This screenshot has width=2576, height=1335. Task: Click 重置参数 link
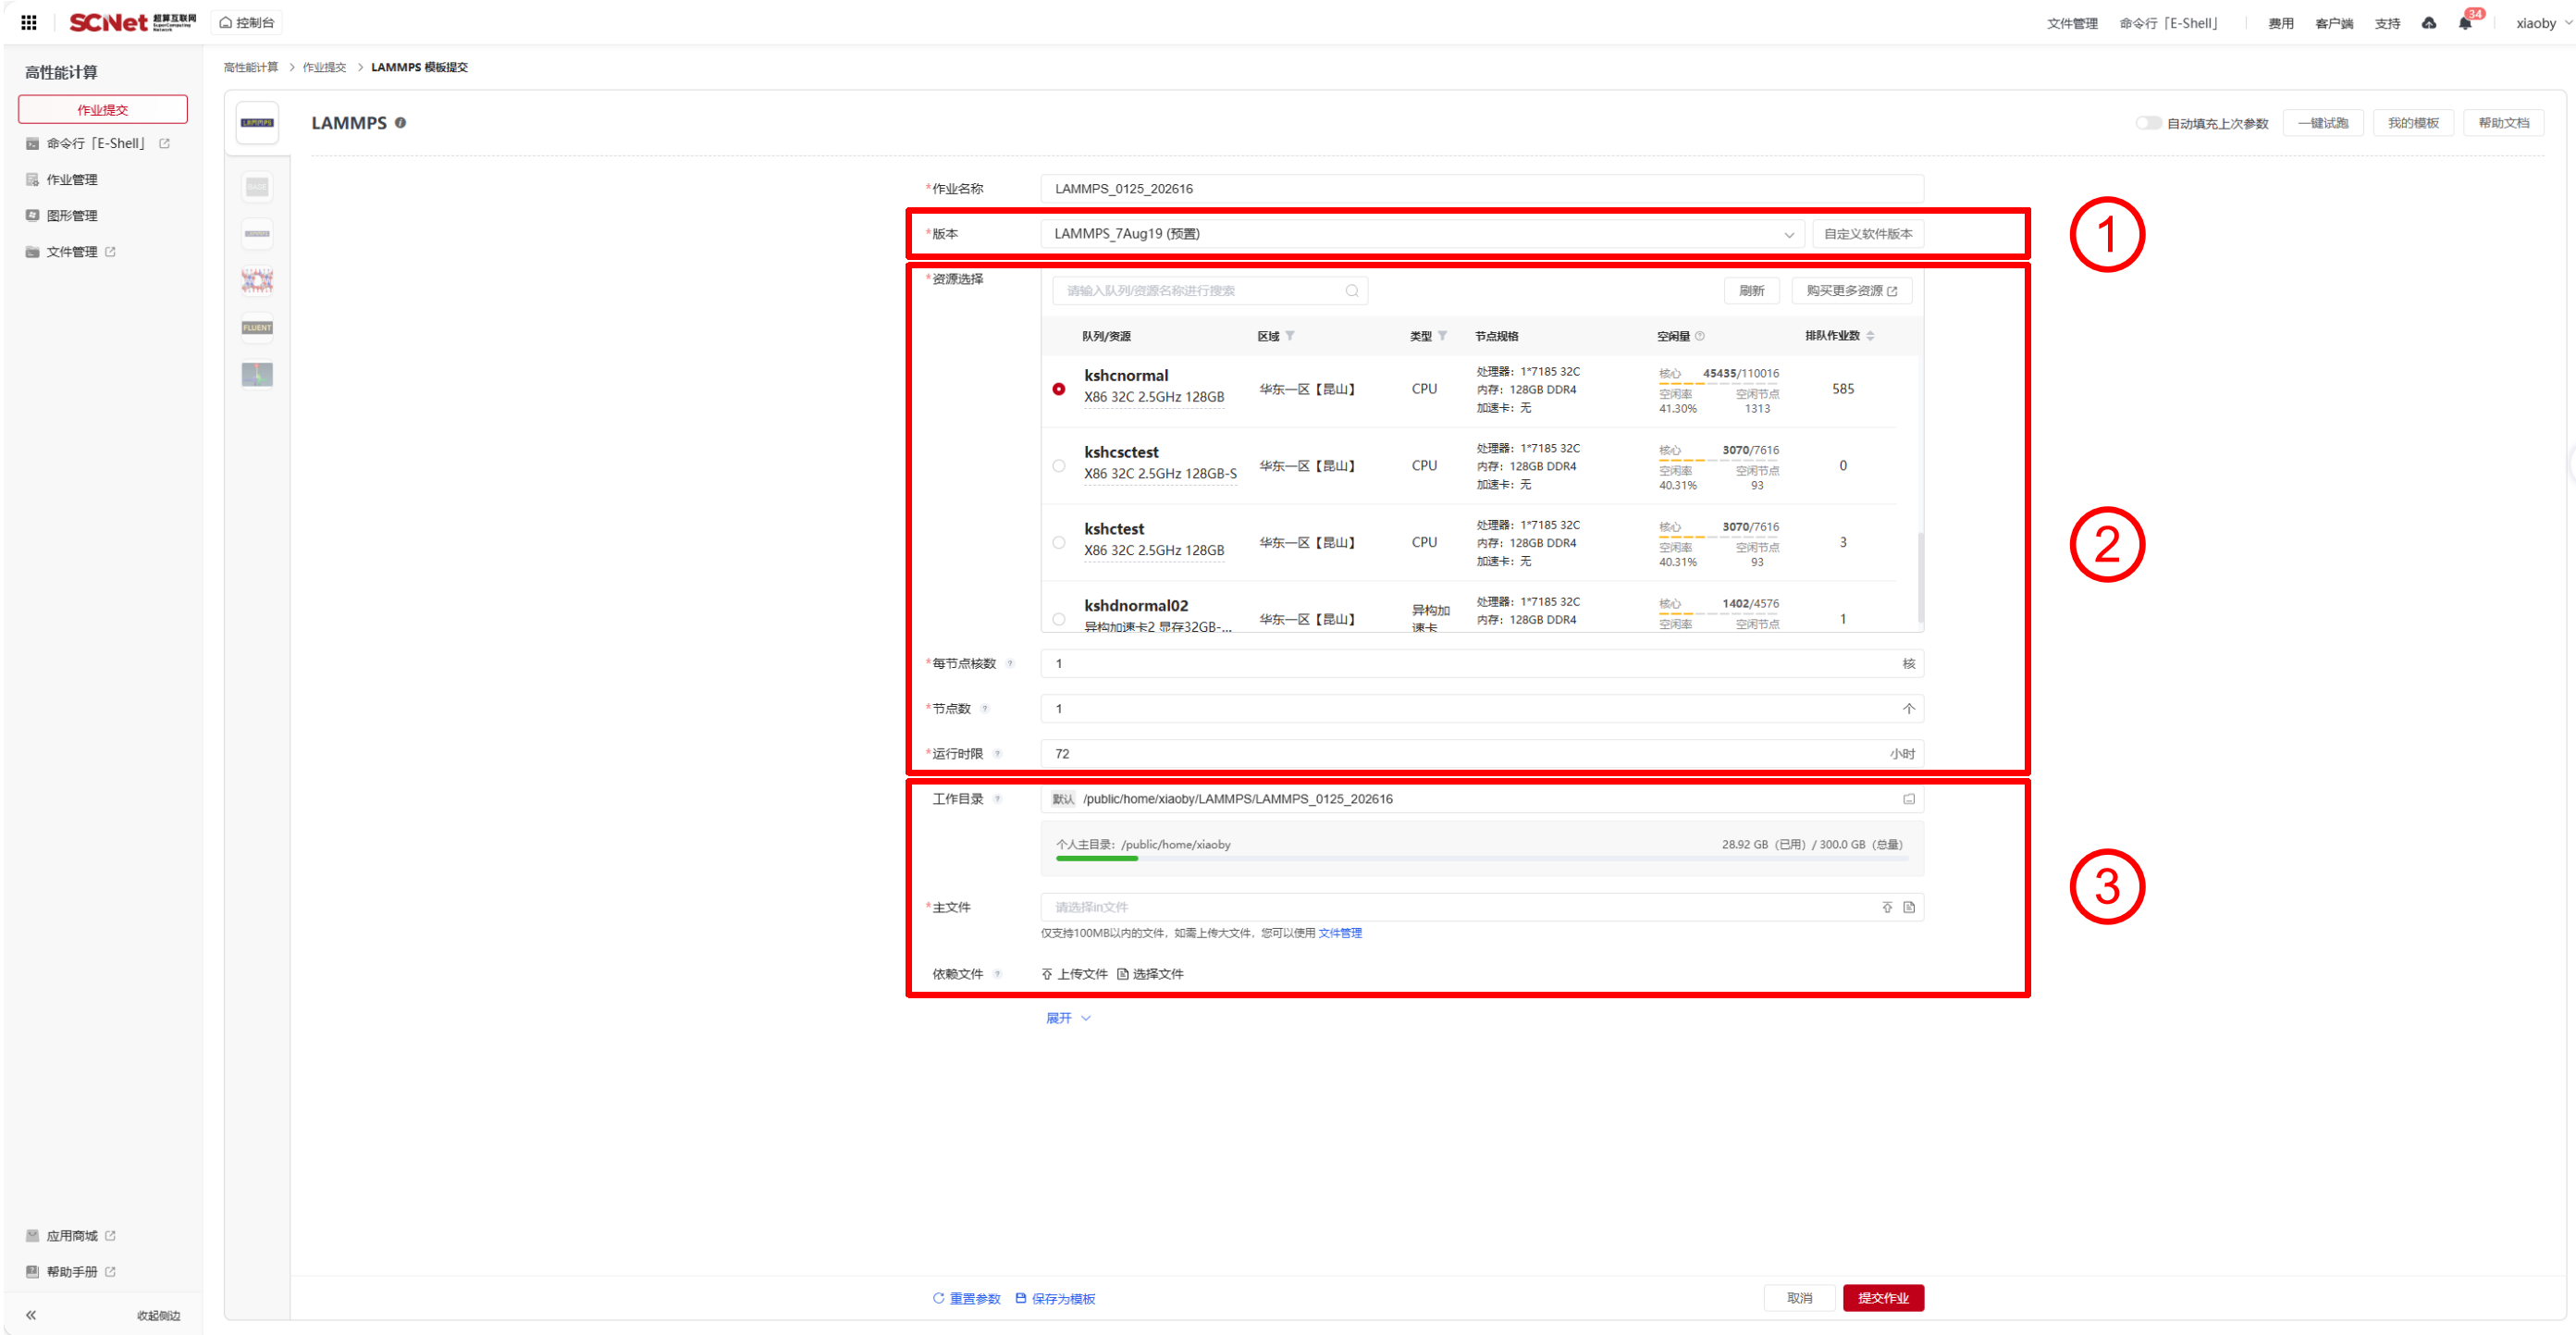click(966, 1298)
